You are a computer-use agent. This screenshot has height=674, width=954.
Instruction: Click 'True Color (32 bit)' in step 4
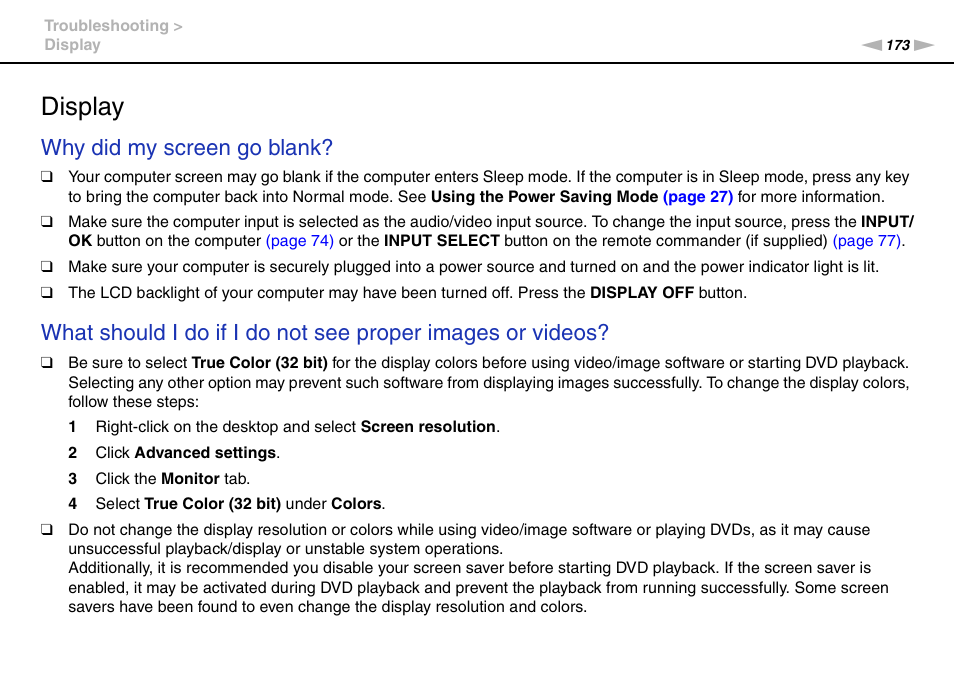click(x=212, y=504)
